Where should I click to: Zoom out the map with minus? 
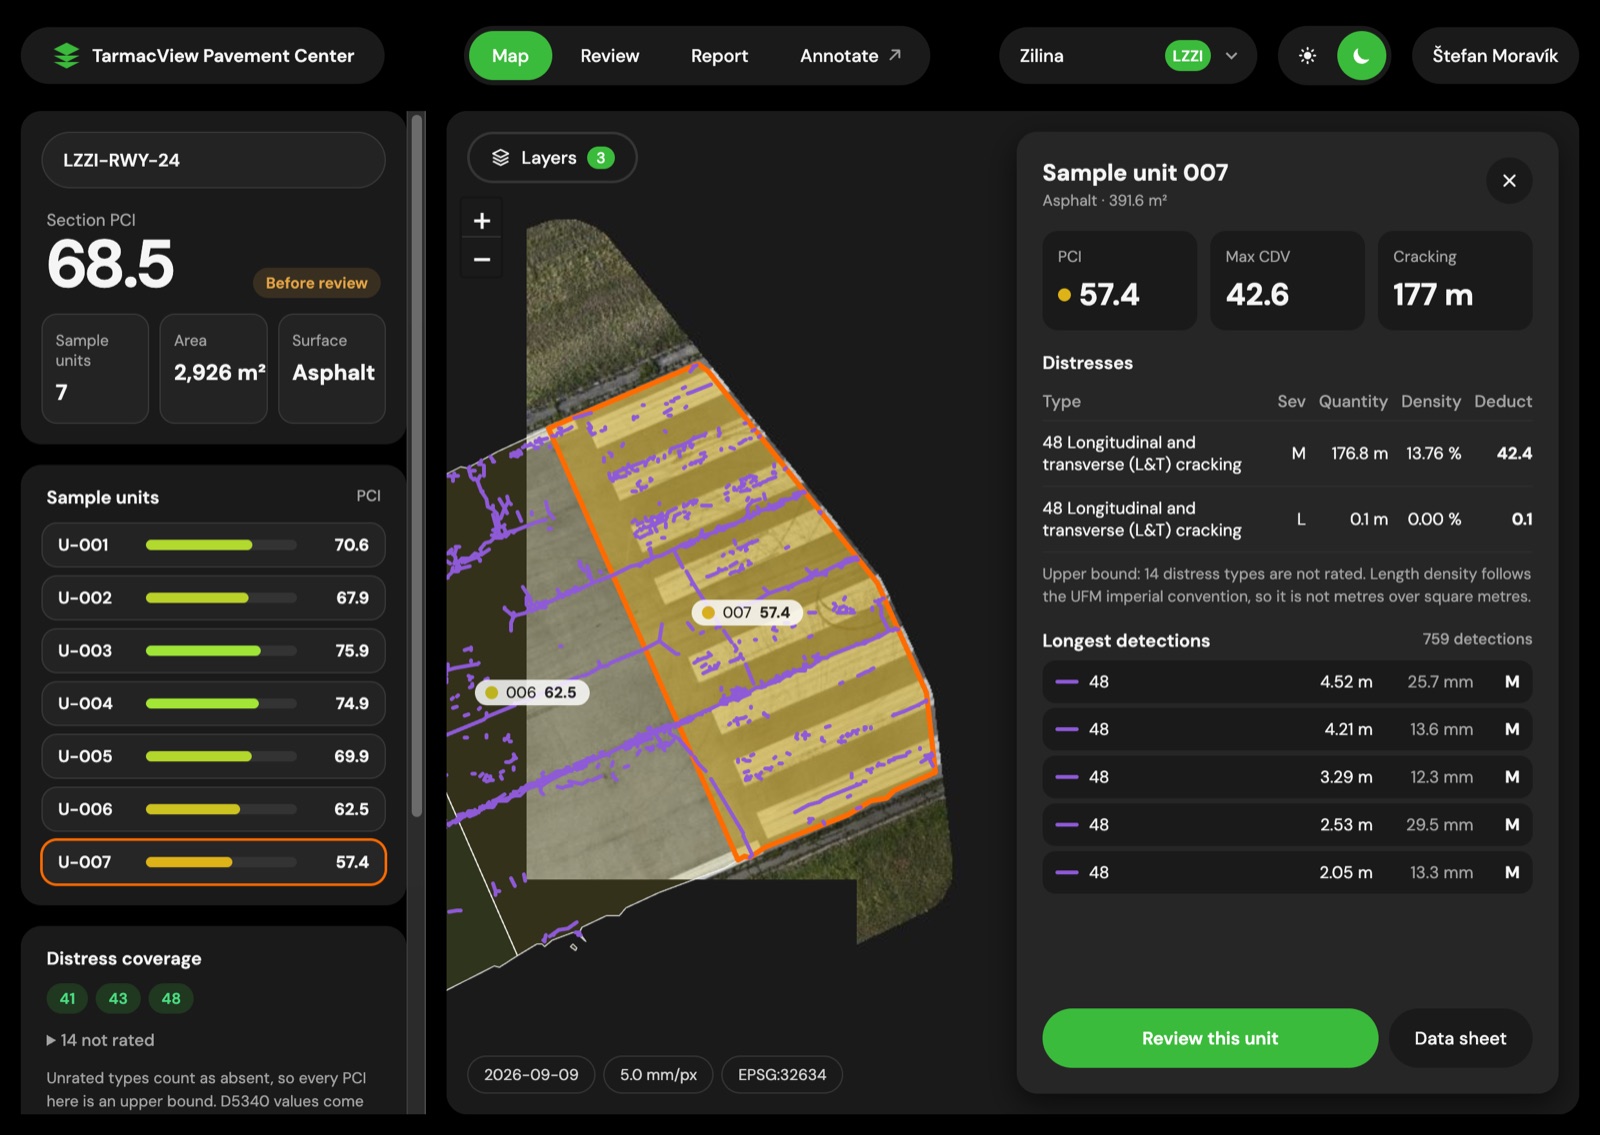click(x=482, y=260)
